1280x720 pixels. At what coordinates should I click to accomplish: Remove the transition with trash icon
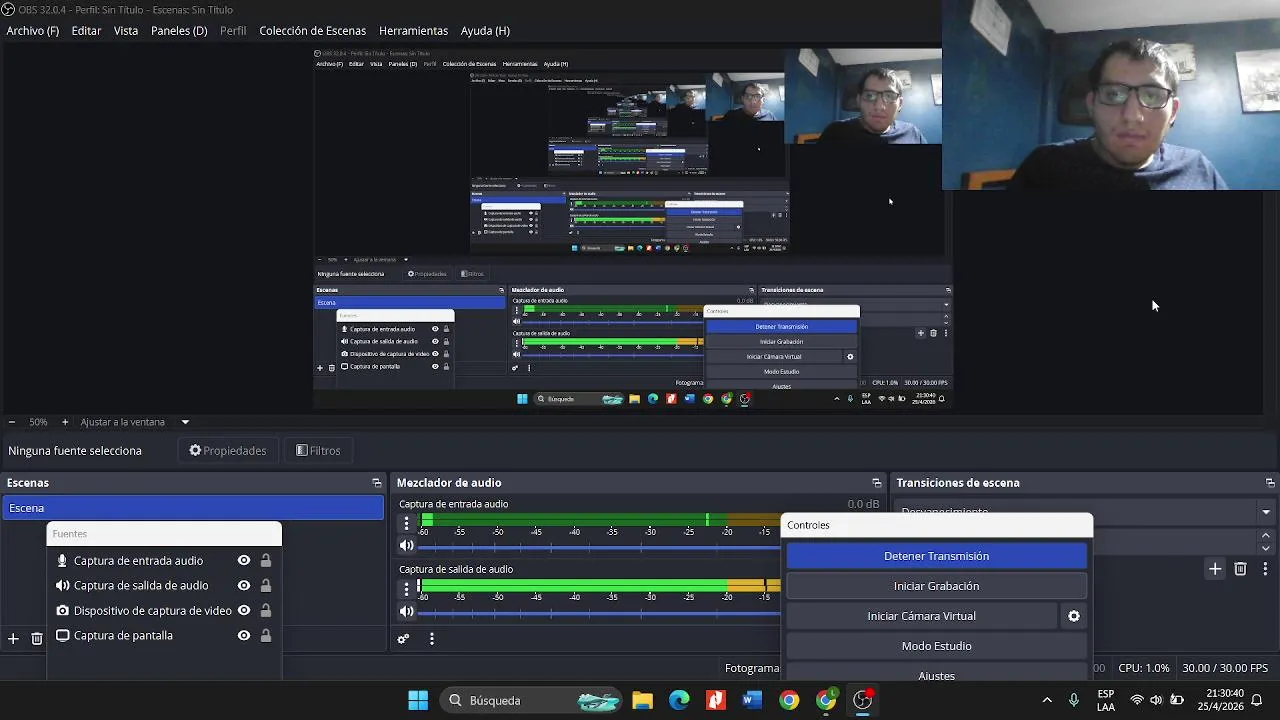tap(1241, 569)
